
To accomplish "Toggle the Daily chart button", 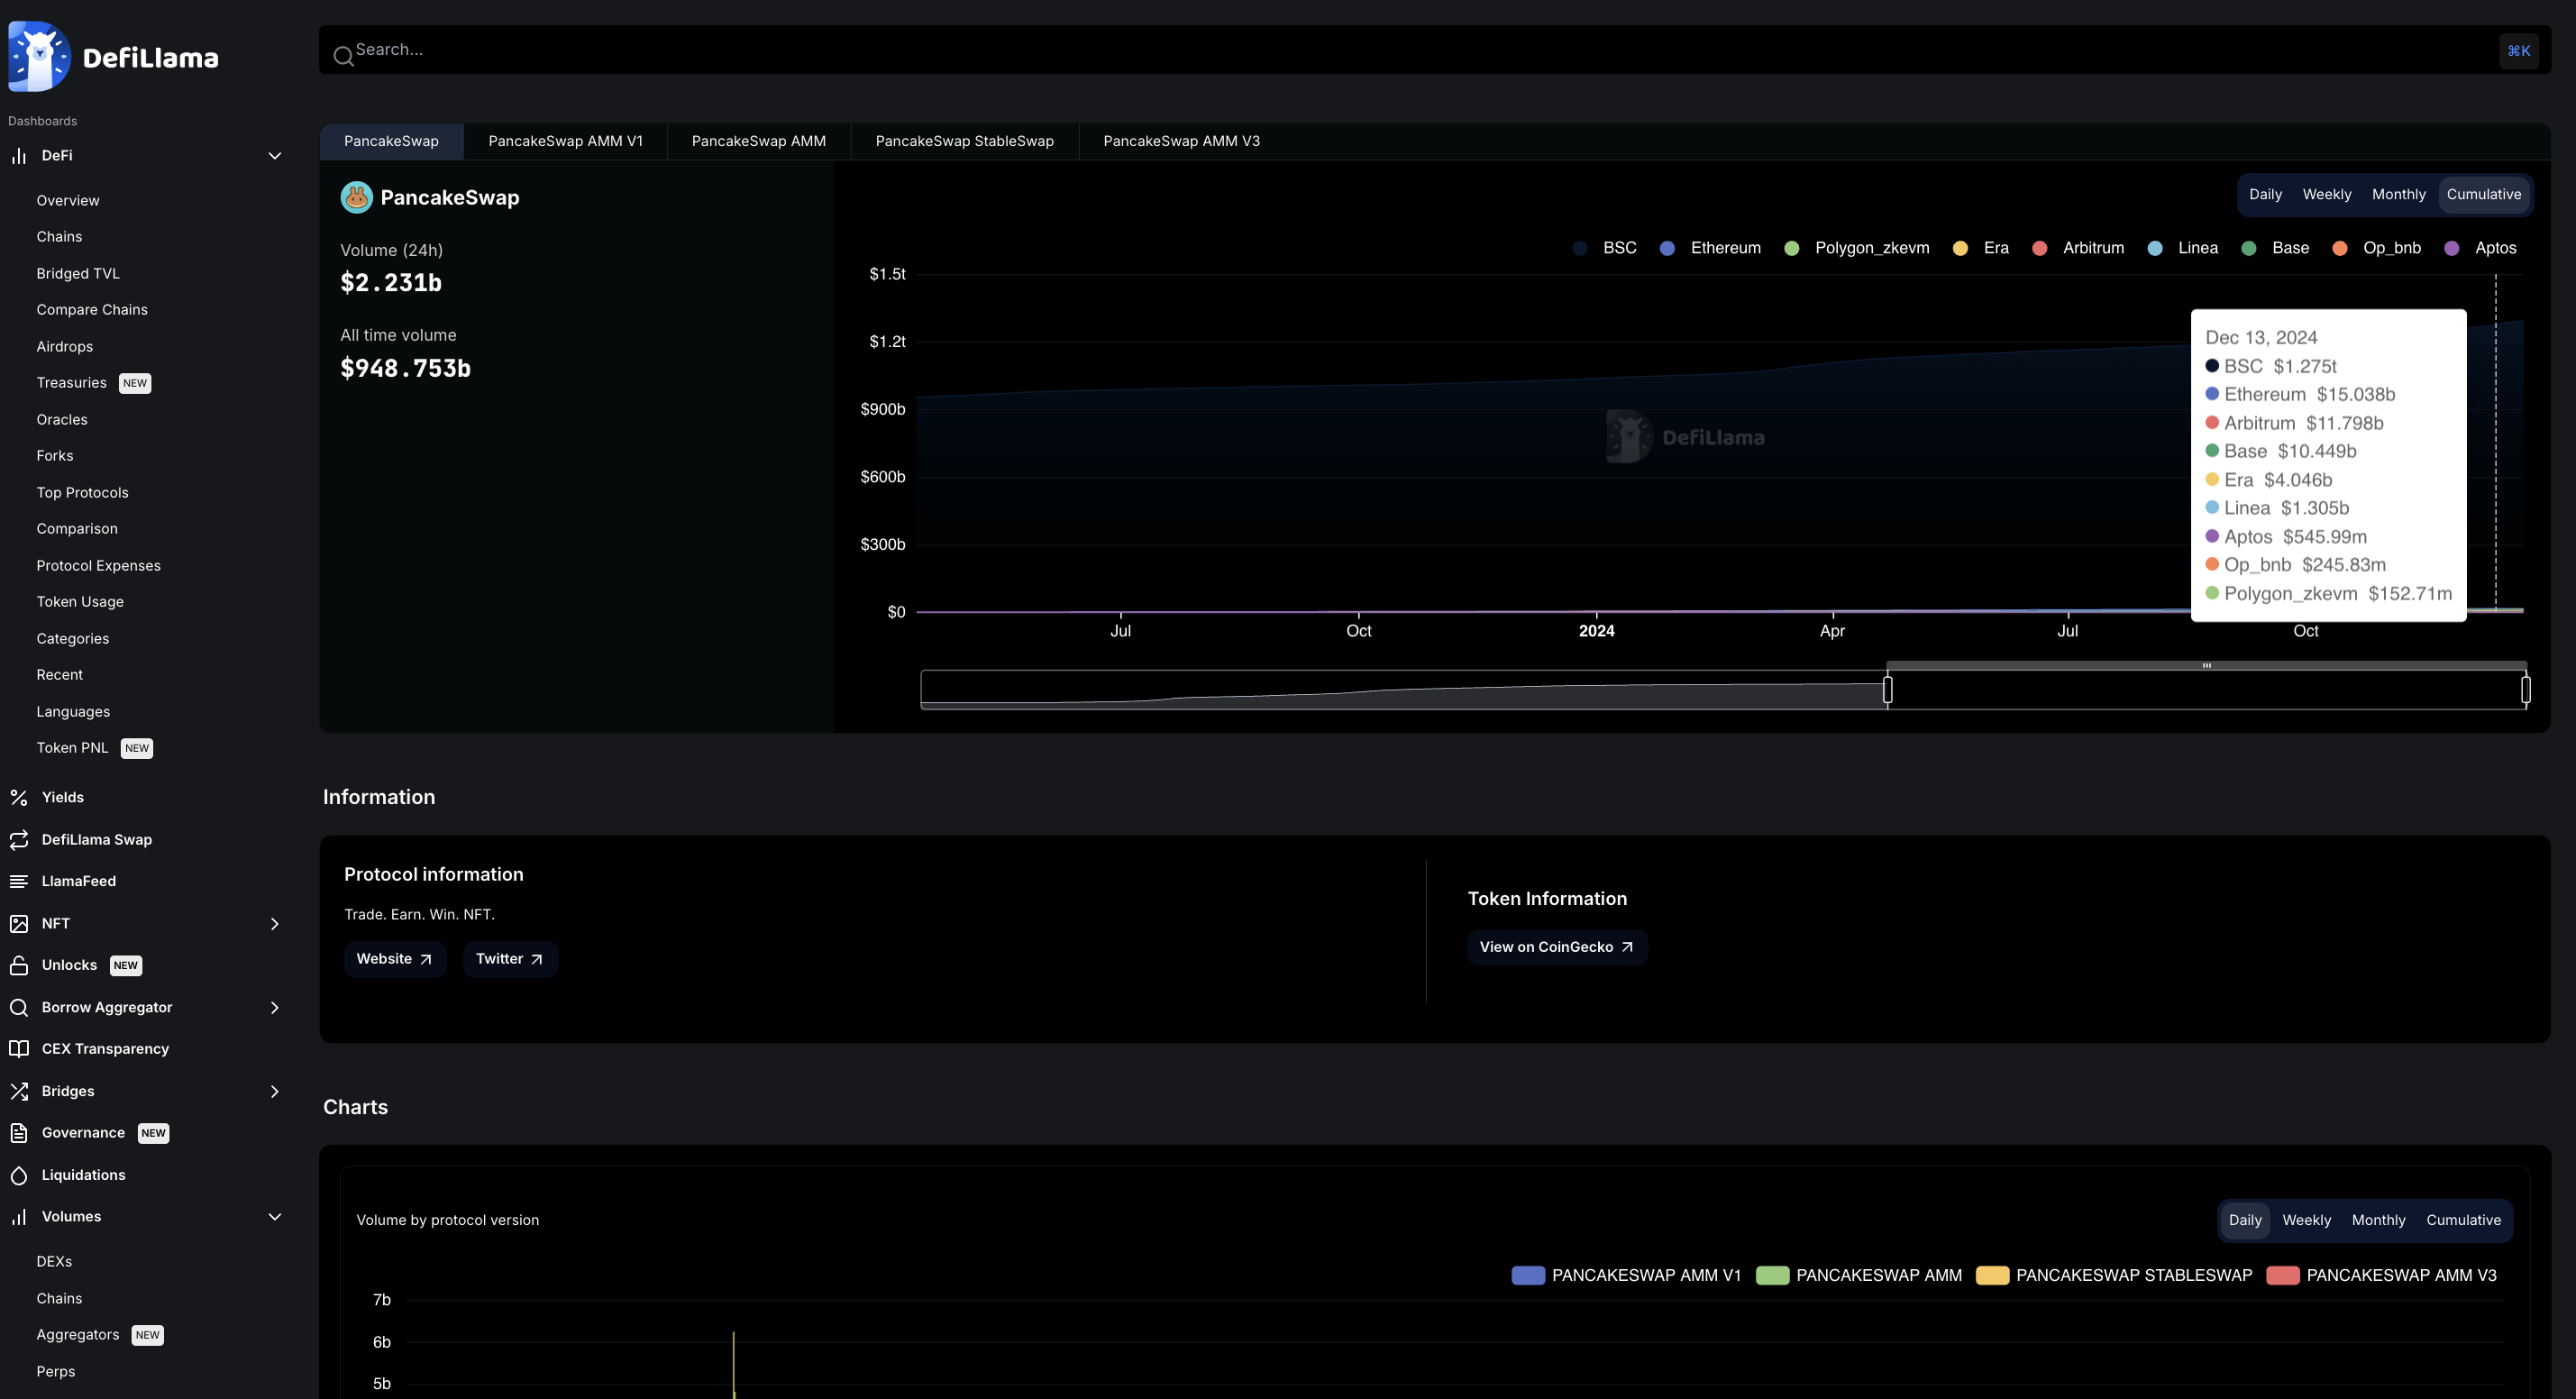I will tap(2266, 193).
